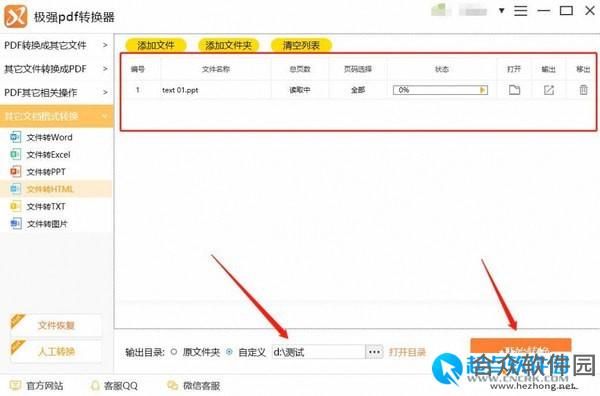Open file icon for text 01.ppt
The width and height of the screenshot is (600, 396).
click(x=514, y=90)
